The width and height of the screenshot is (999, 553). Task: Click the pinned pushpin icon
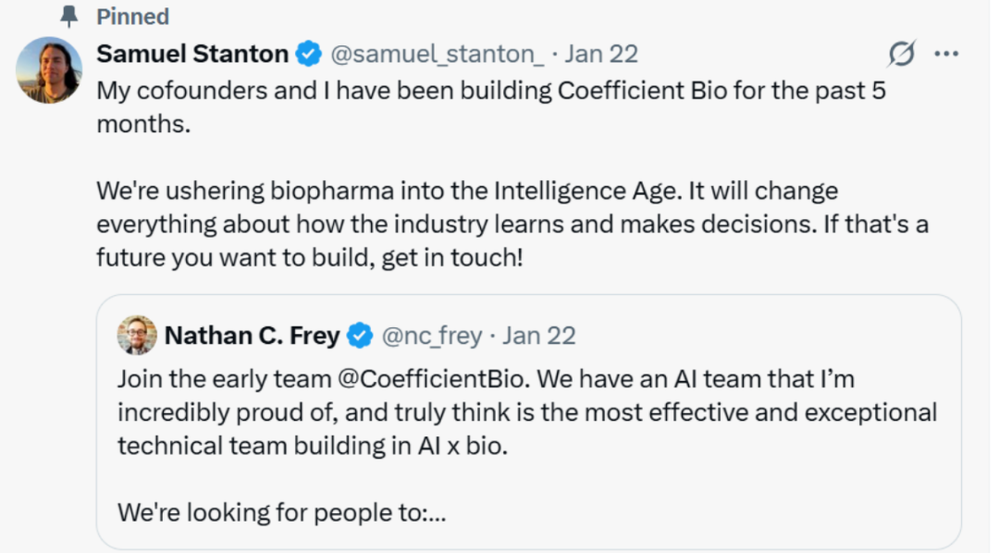click(x=69, y=16)
